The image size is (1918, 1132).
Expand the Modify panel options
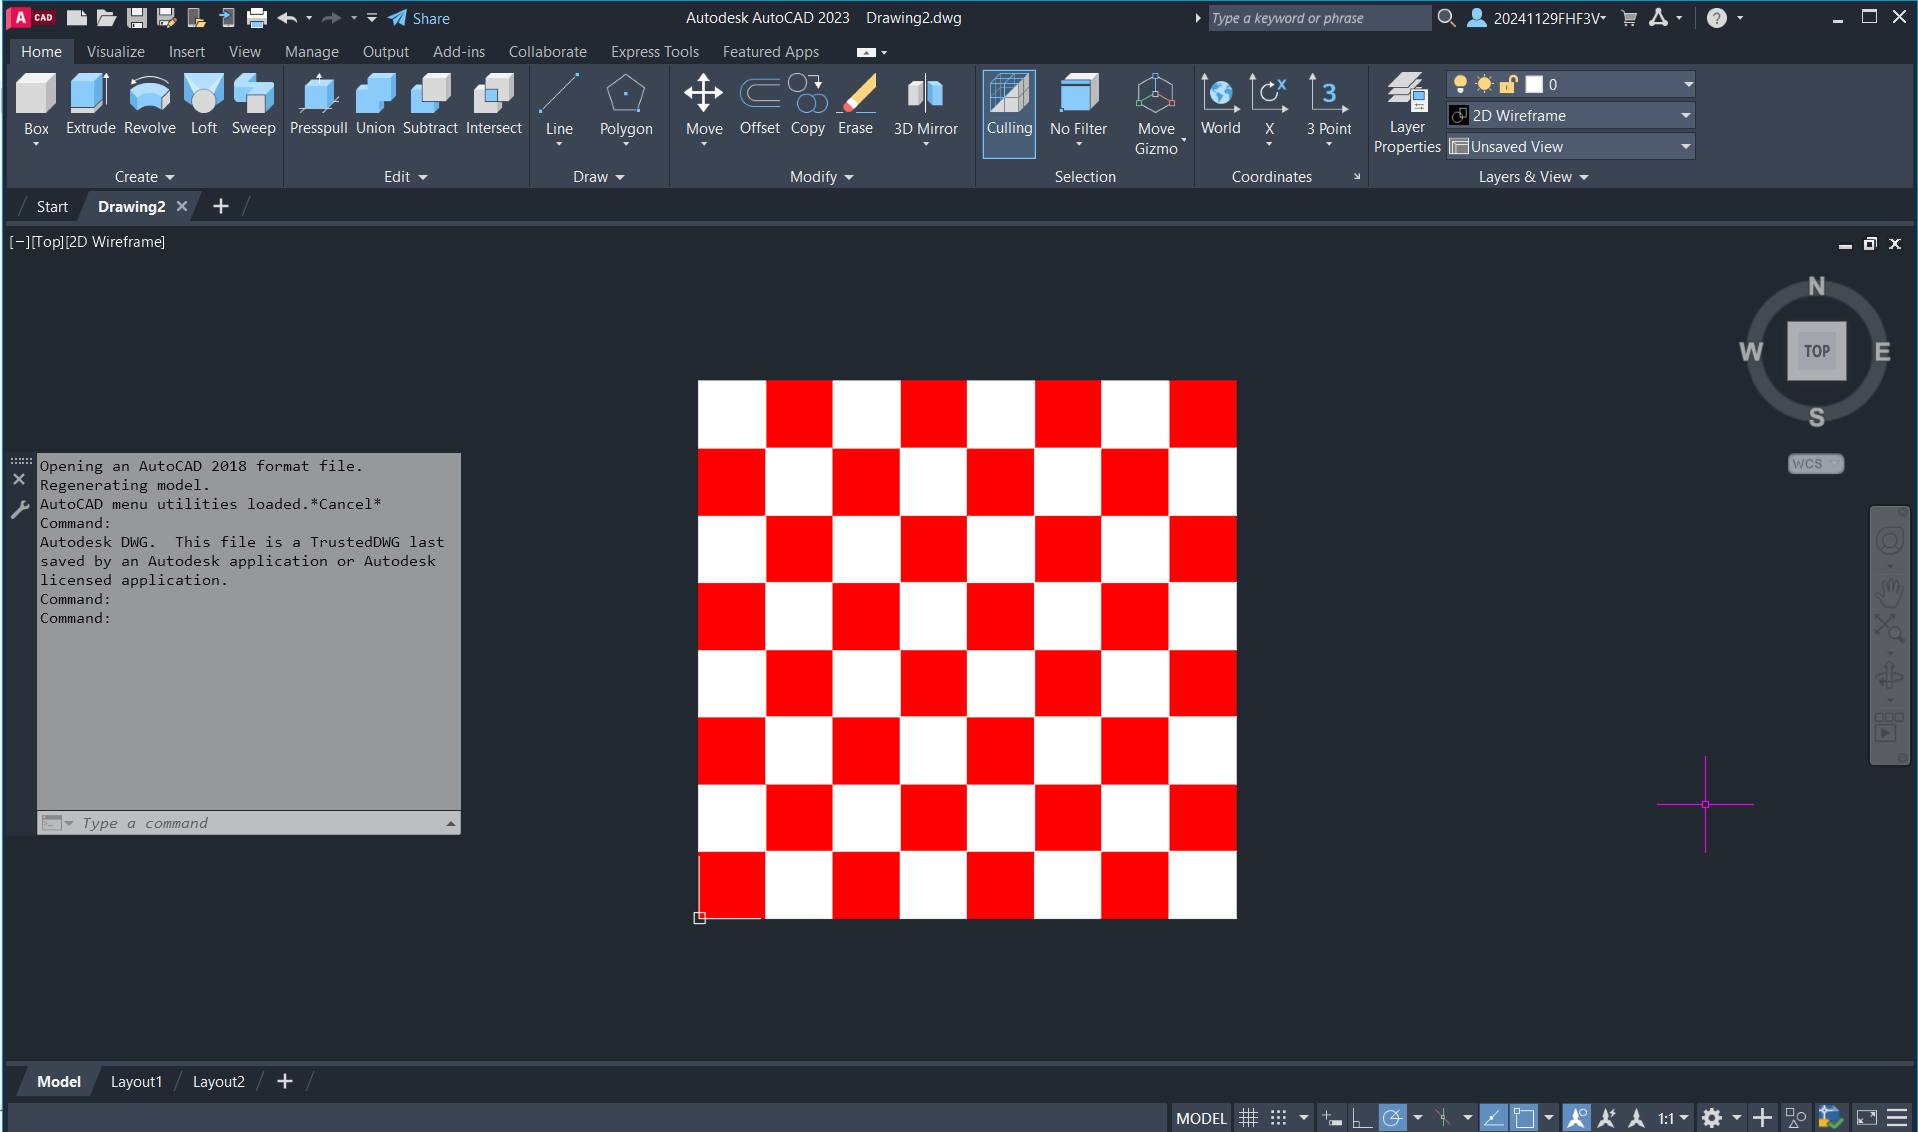click(821, 177)
